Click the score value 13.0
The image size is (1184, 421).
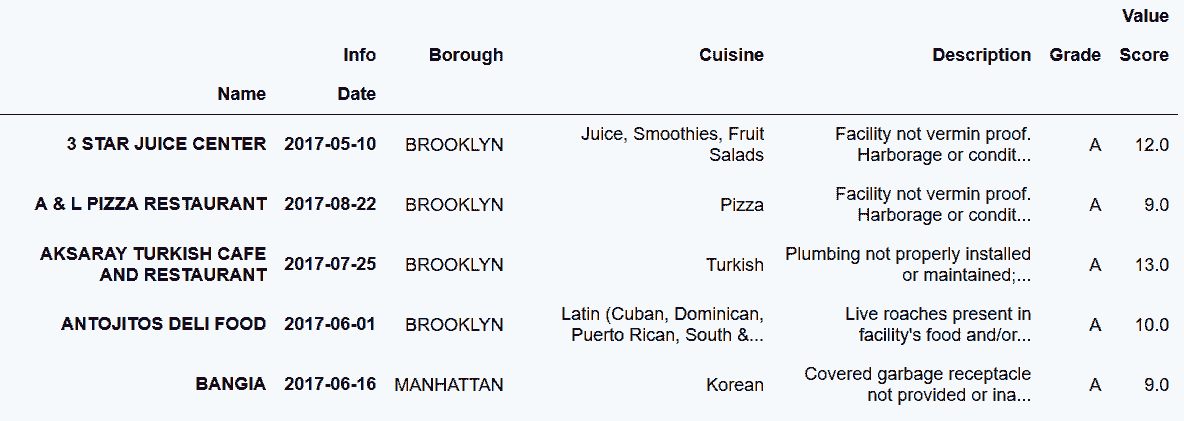(1151, 265)
